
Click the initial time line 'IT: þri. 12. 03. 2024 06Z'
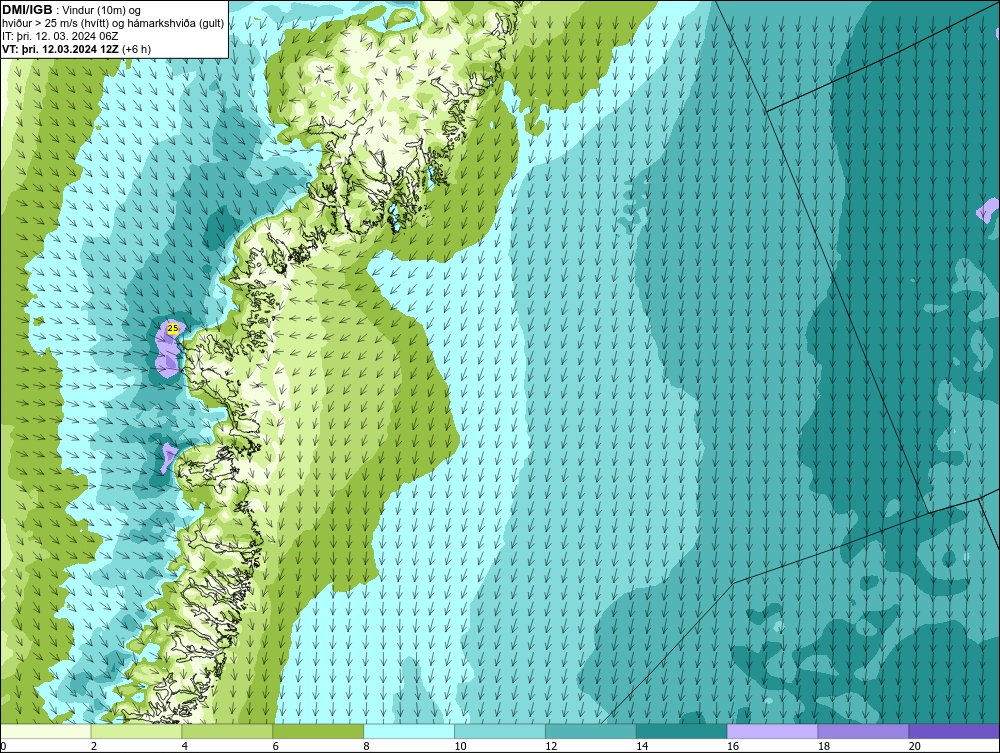click(60, 36)
